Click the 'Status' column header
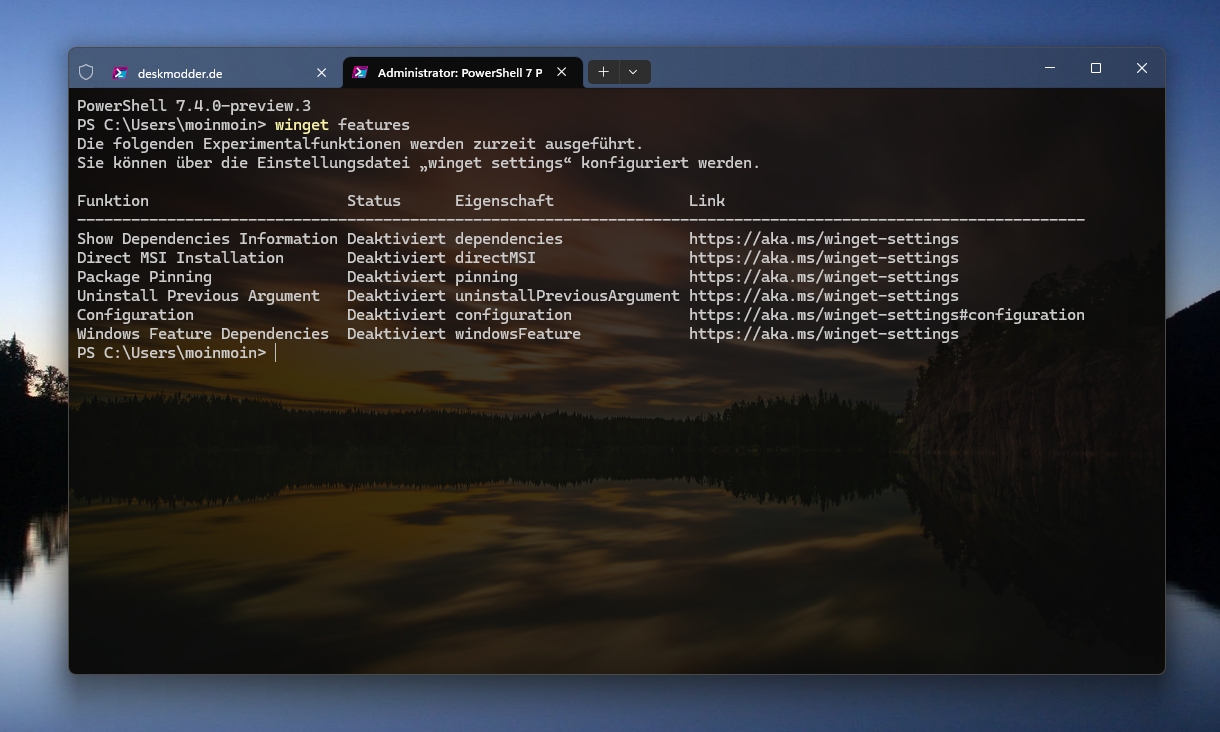 click(x=374, y=201)
